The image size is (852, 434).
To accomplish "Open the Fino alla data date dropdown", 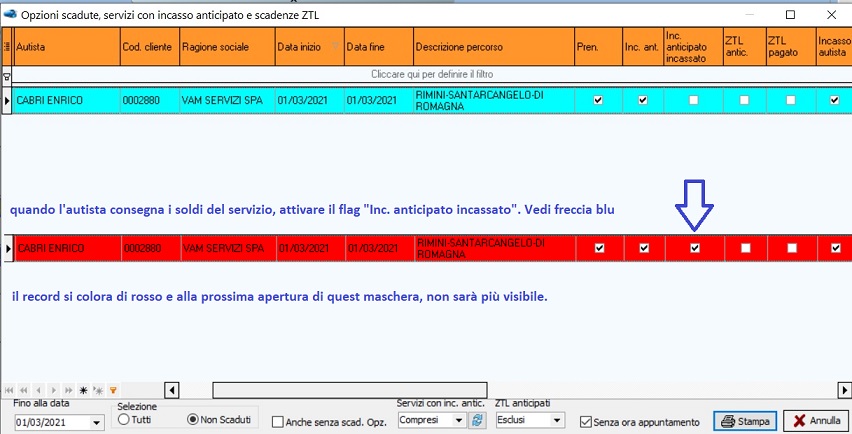I will tap(97, 422).
